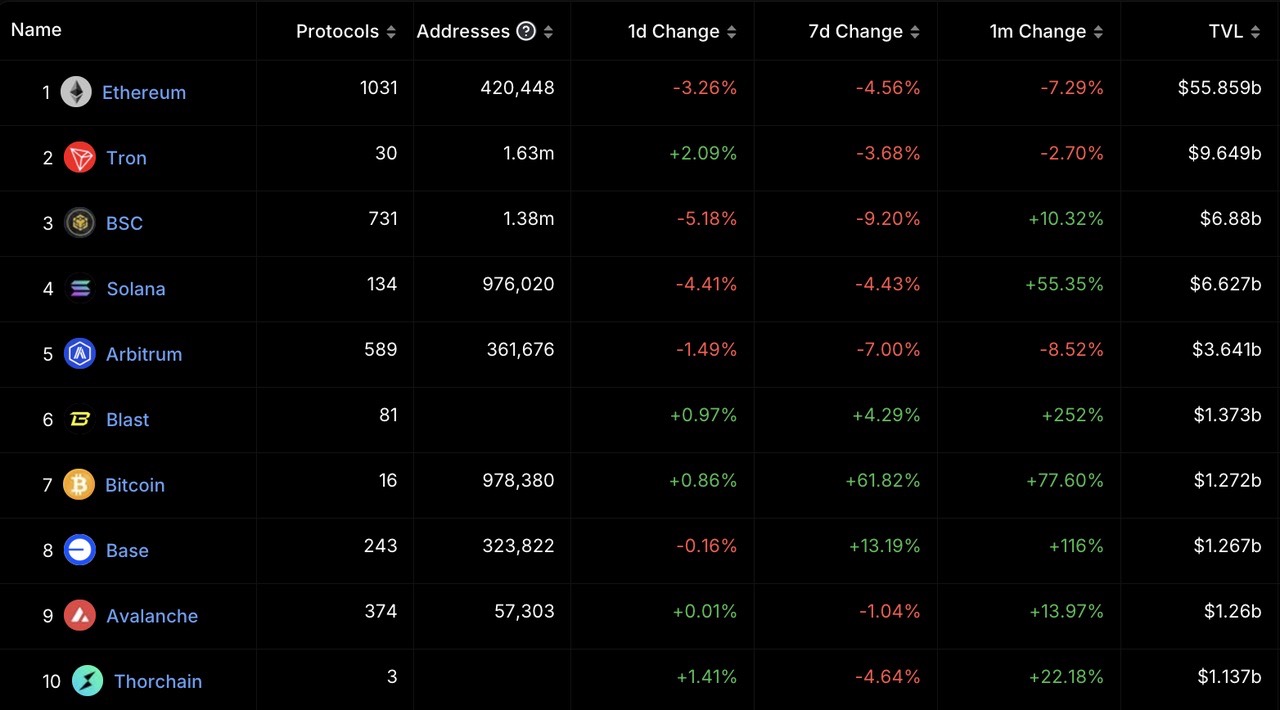This screenshot has height=710, width=1280.
Task: Click the Base chain logo
Action: click(x=79, y=550)
